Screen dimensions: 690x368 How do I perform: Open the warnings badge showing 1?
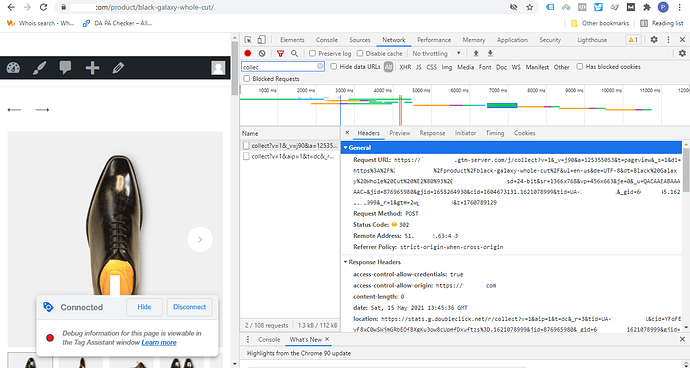[633, 40]
